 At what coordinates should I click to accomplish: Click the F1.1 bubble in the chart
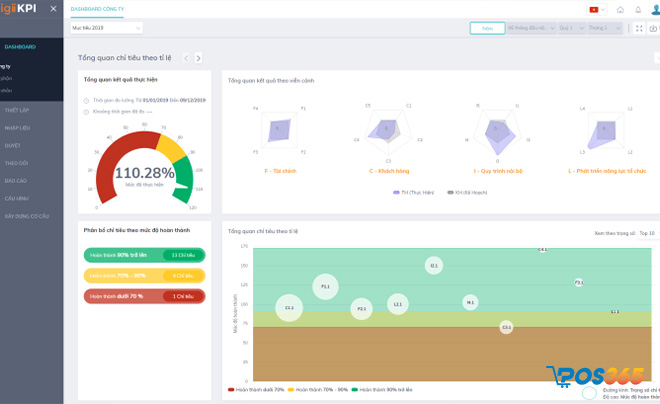point(325,287)
